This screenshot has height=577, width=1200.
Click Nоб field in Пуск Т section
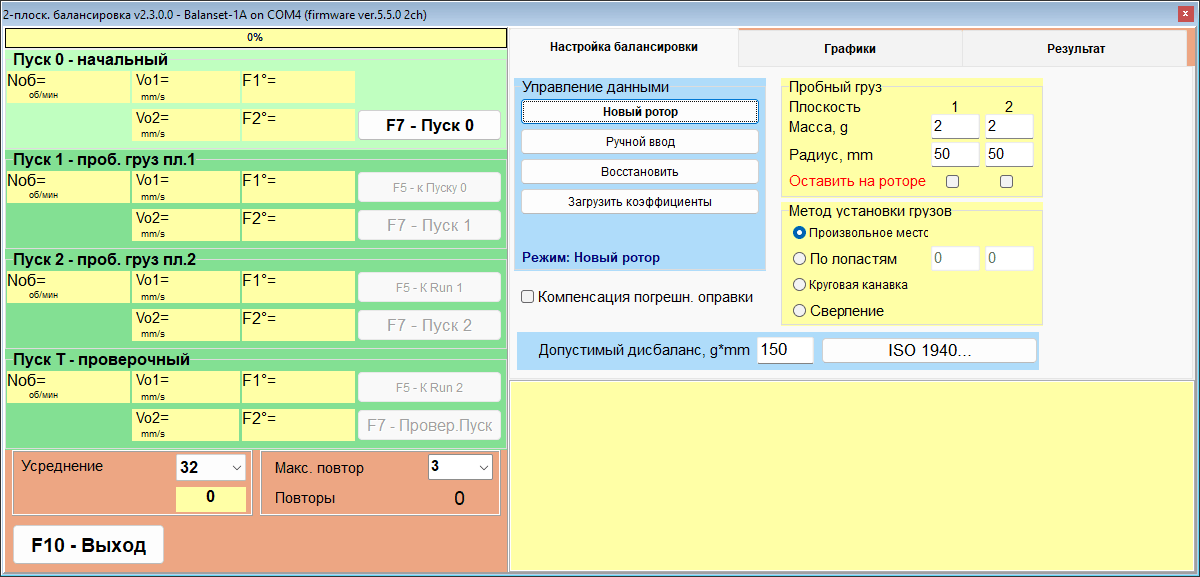coord(68,387)
